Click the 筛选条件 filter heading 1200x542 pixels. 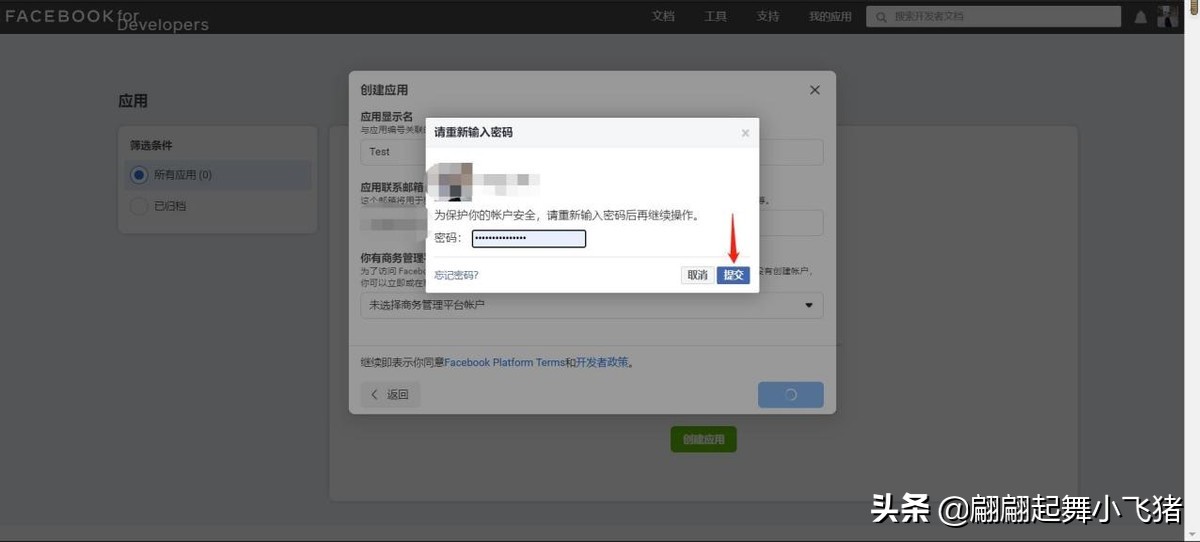click(x=151, y=146)
